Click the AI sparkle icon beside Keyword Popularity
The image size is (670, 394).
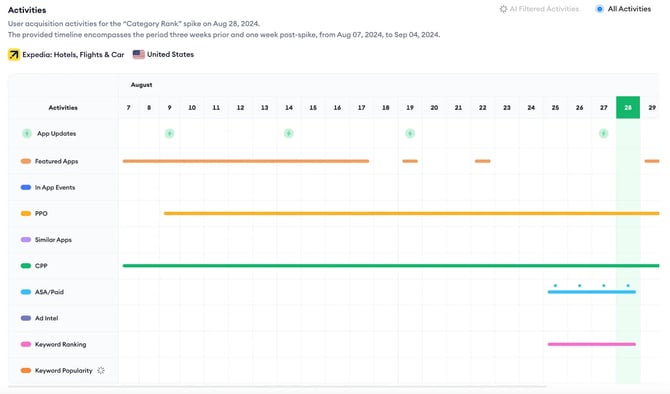[101, 370]
